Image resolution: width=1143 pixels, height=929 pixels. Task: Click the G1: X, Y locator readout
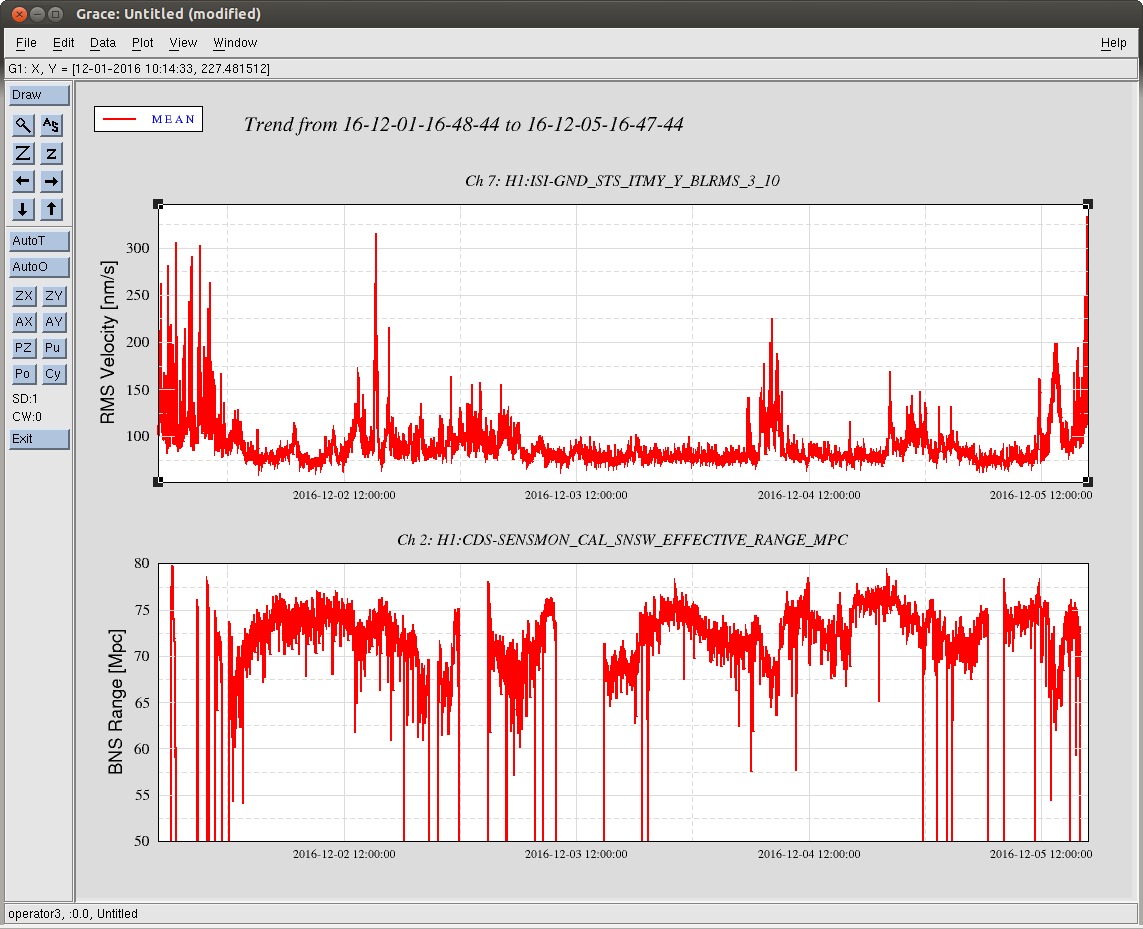click(x=139, y=69)
